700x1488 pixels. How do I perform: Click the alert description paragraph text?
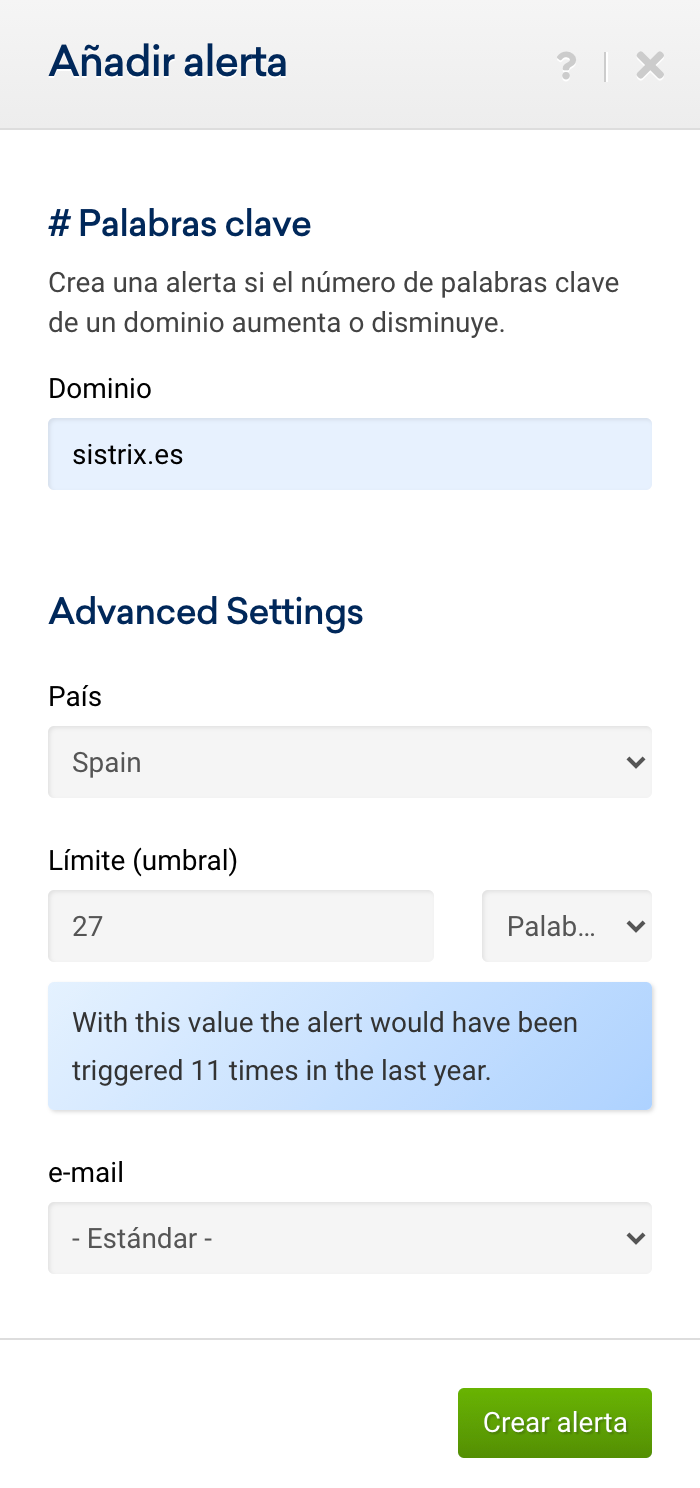[333, 302]
